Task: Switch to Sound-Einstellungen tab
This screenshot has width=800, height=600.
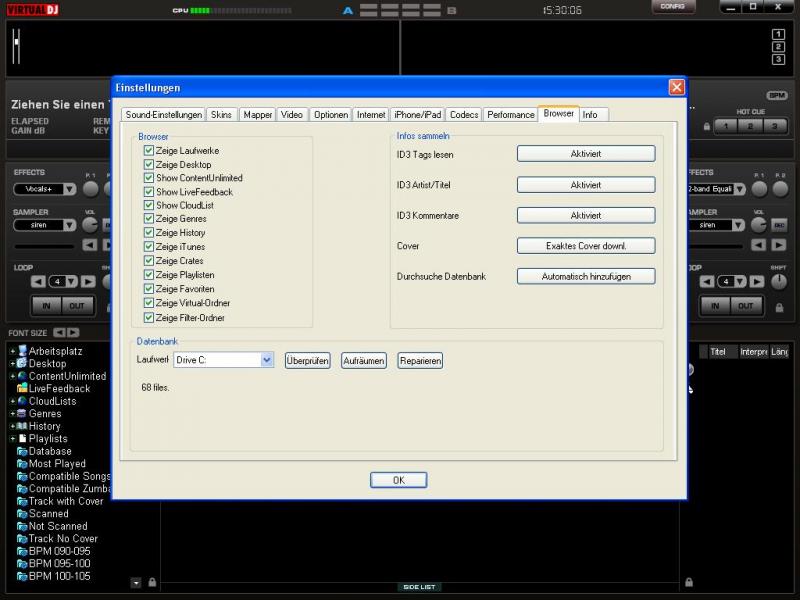Action: coord(163,115)
